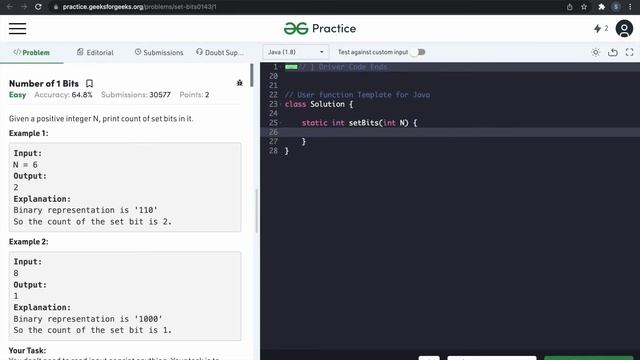Image resolution: width=640 pixels, height=360 pixels.
Task: Click the problem panel scrollbar
Action: tap(252, 75)
